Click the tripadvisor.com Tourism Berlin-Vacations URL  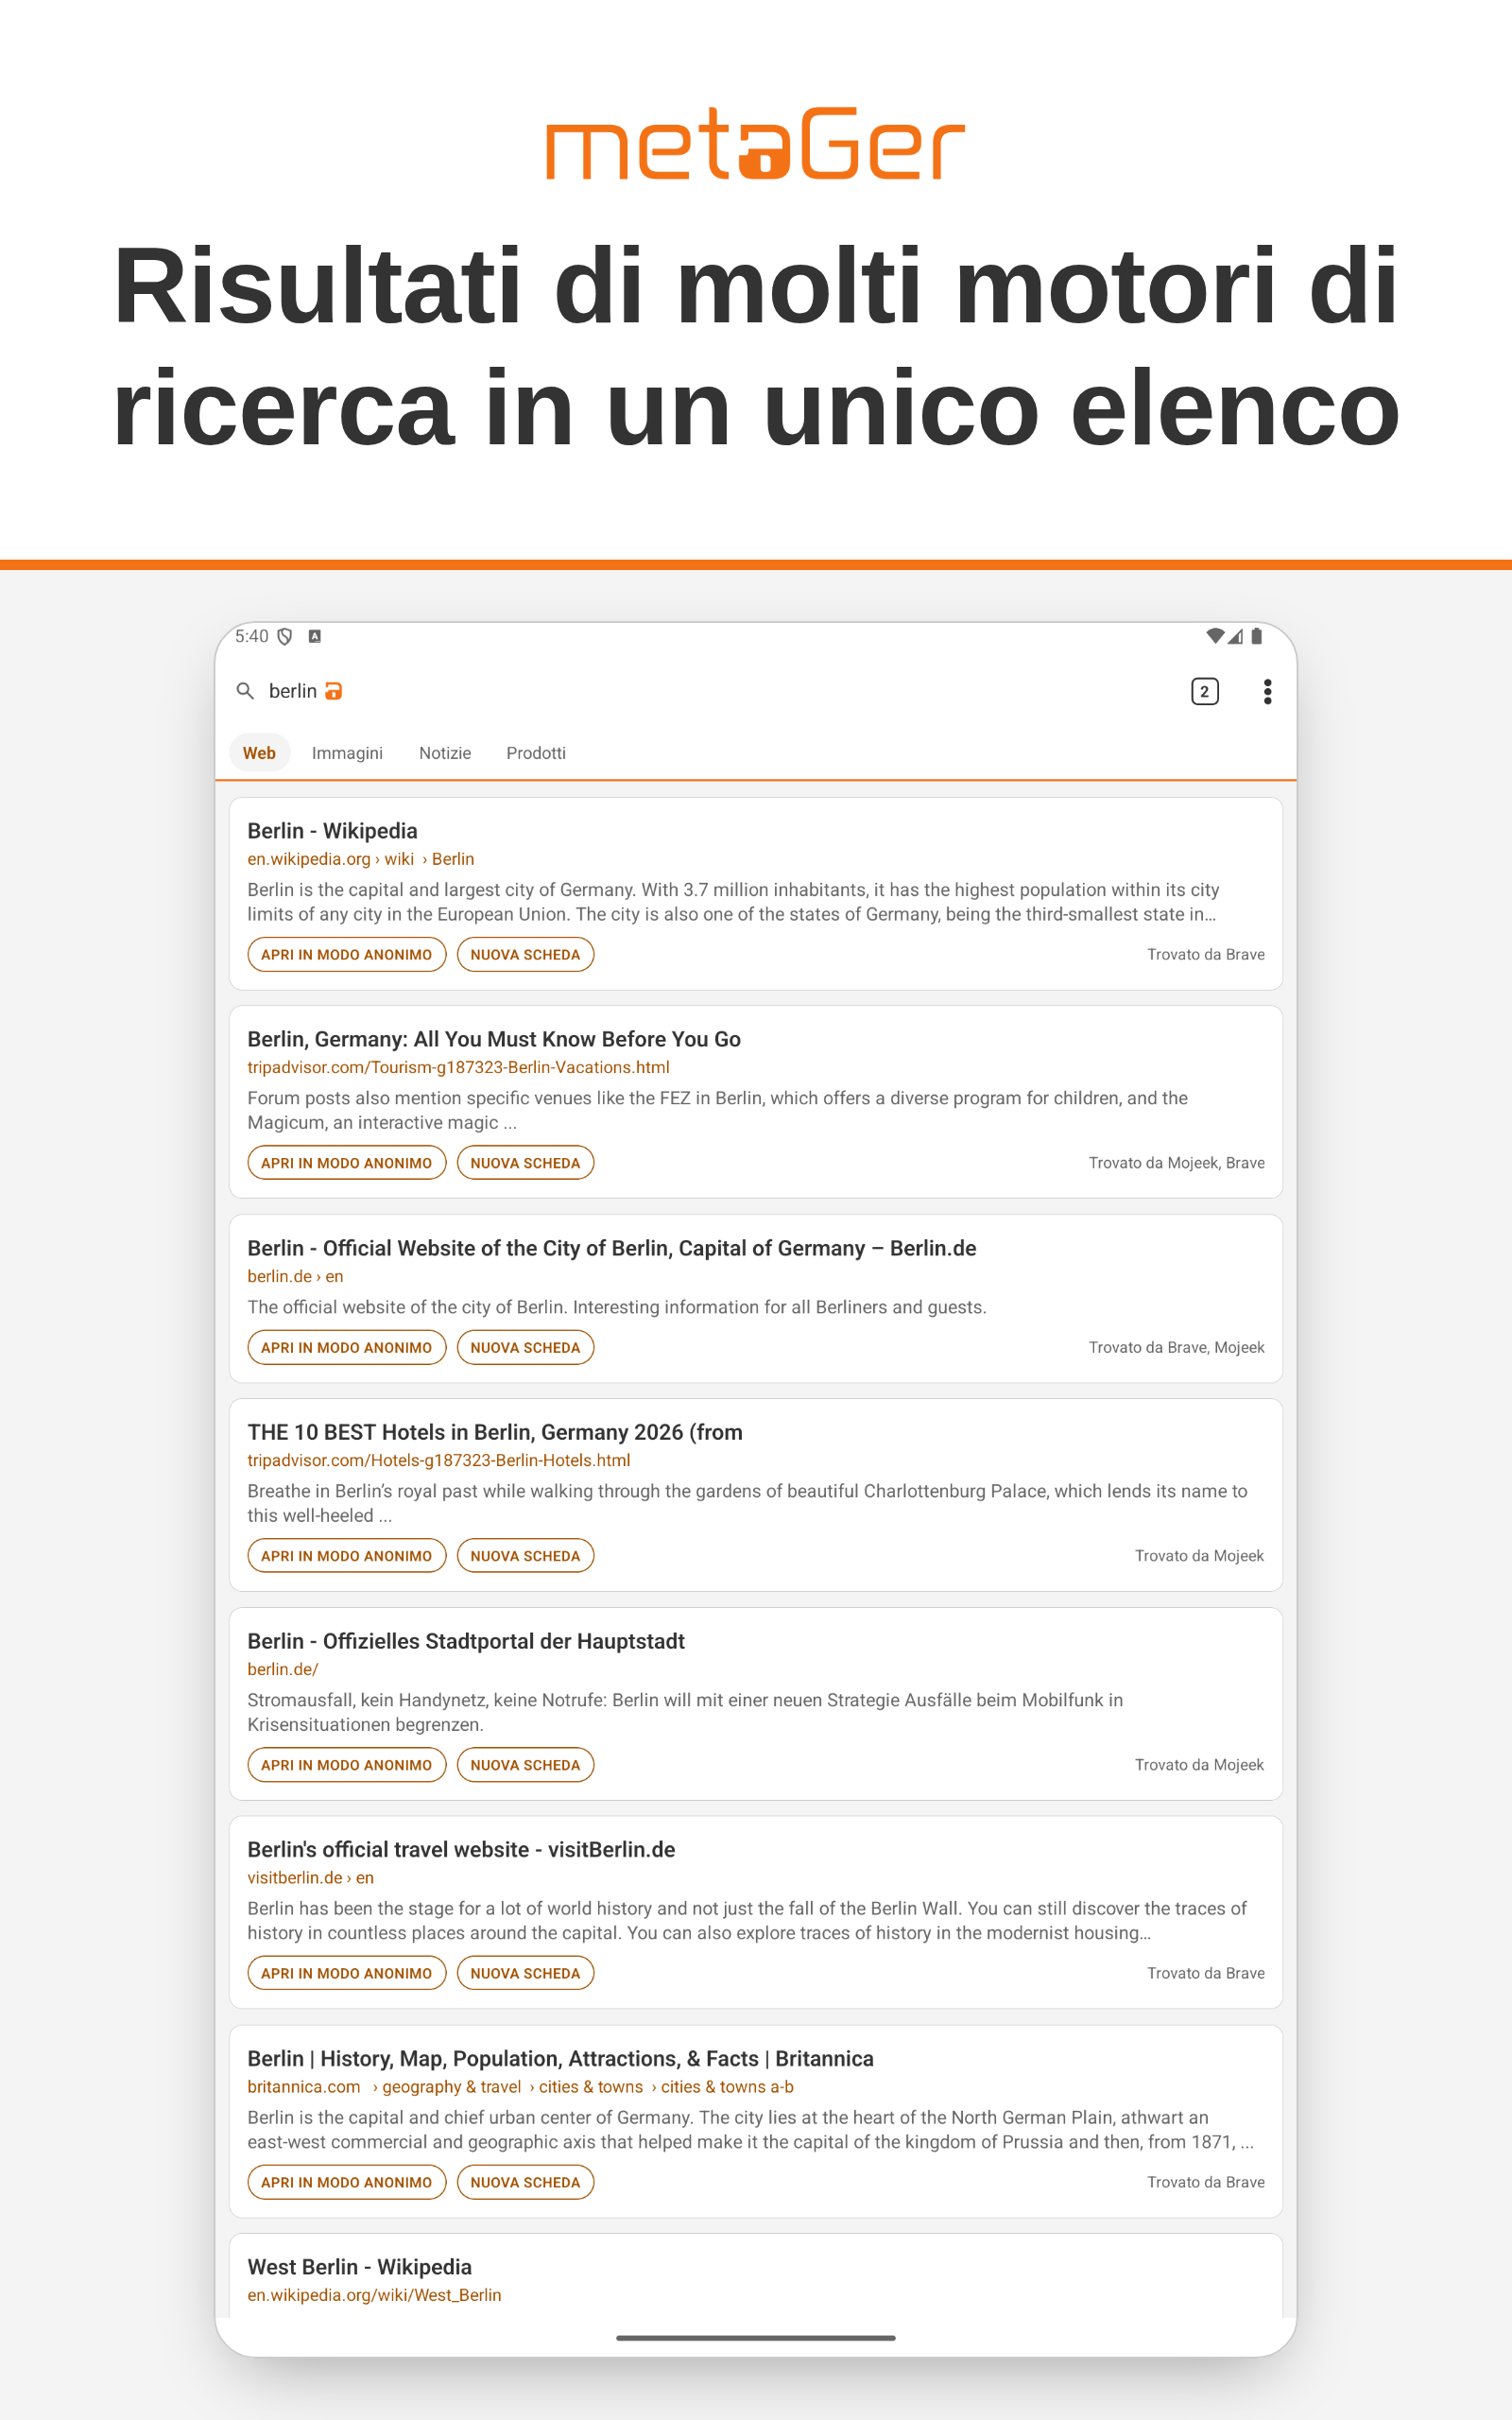459,1067
